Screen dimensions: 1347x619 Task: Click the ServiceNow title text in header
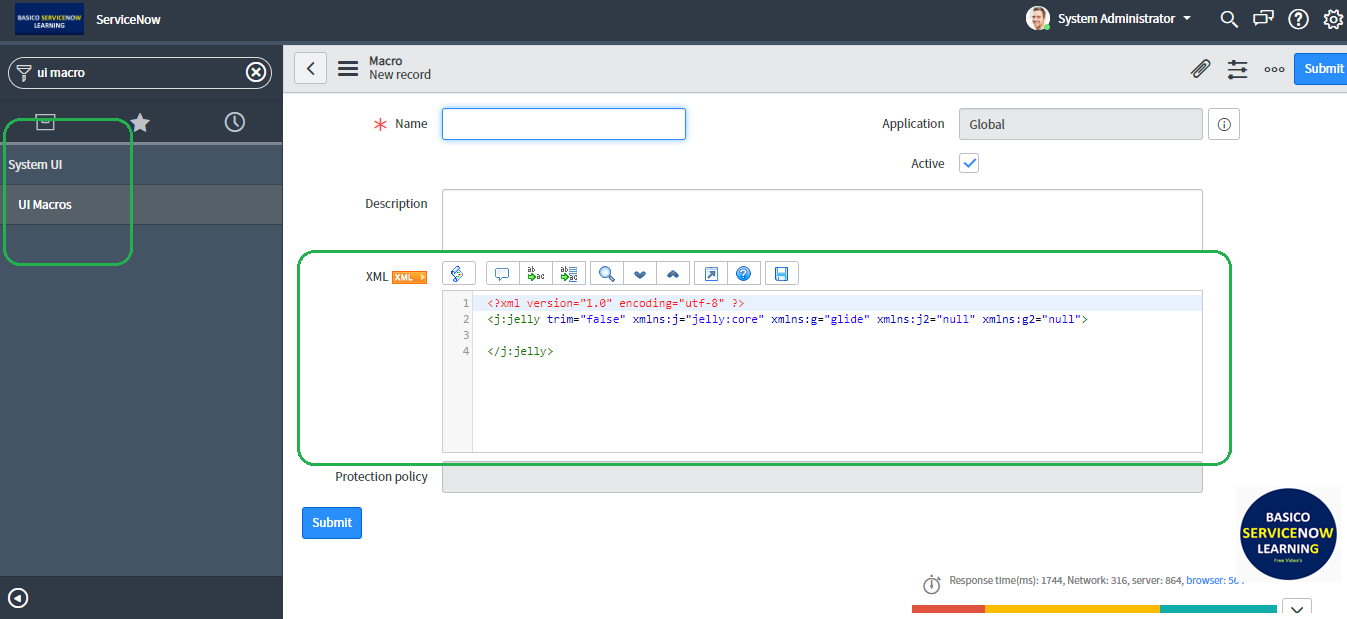[128, 19]
